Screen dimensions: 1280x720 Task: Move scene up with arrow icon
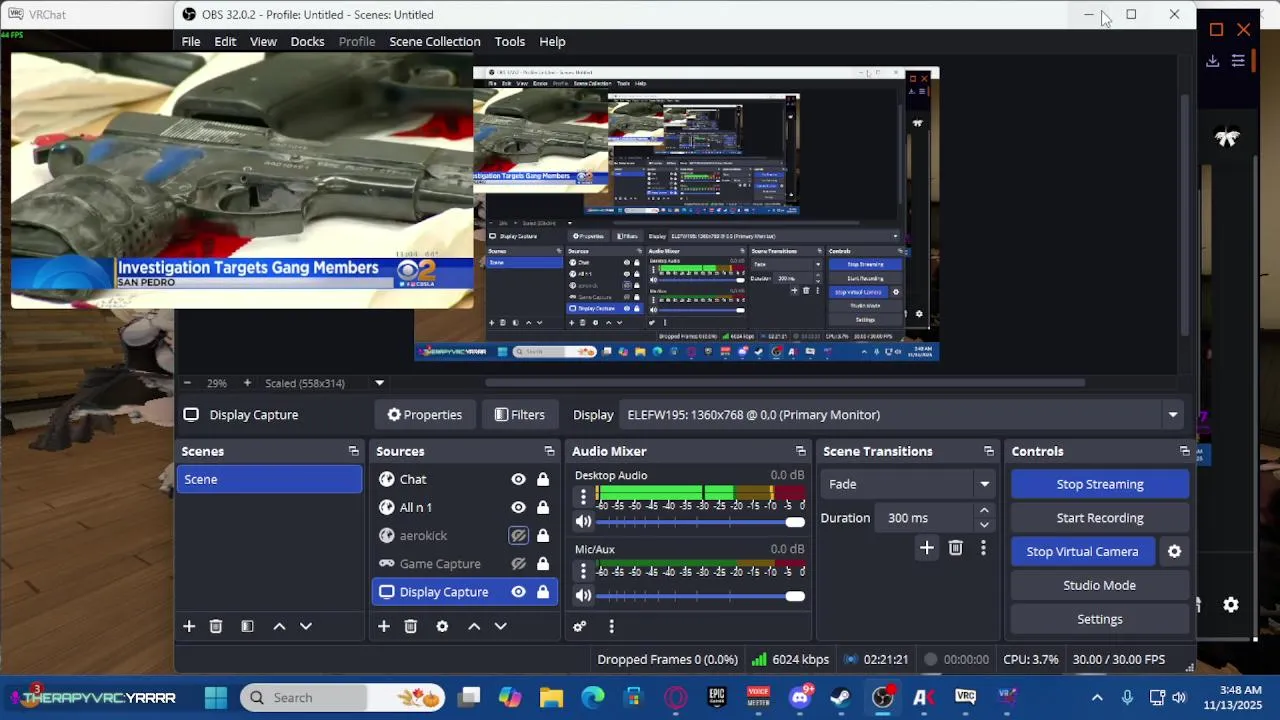(279, 626)
